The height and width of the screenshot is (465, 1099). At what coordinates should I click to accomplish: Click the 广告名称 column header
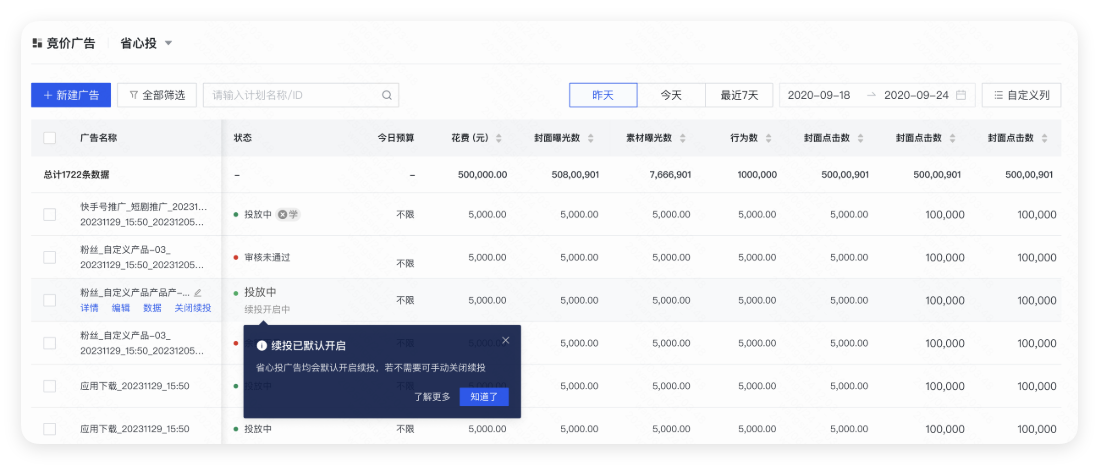(x=98, y=138)
